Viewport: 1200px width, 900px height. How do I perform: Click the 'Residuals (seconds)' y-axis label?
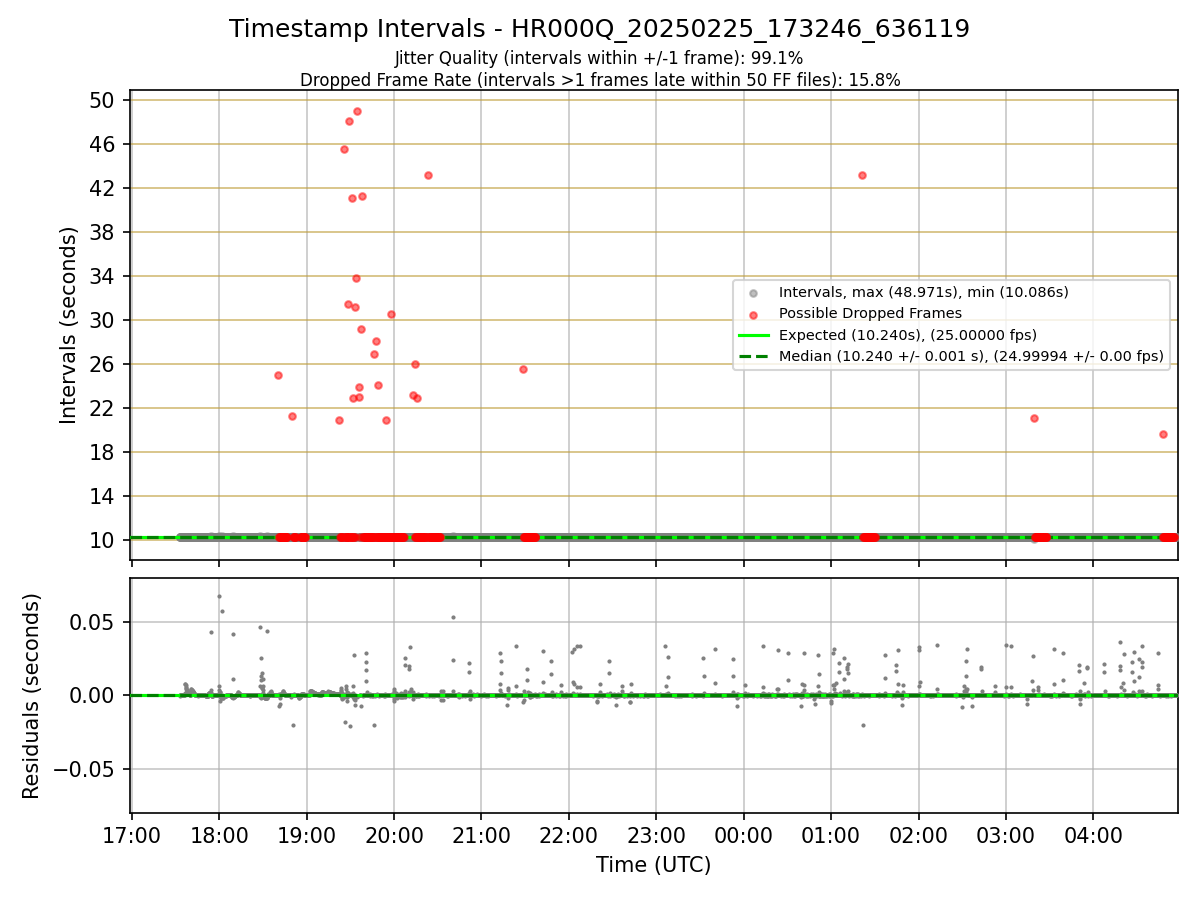coord(32,696)
